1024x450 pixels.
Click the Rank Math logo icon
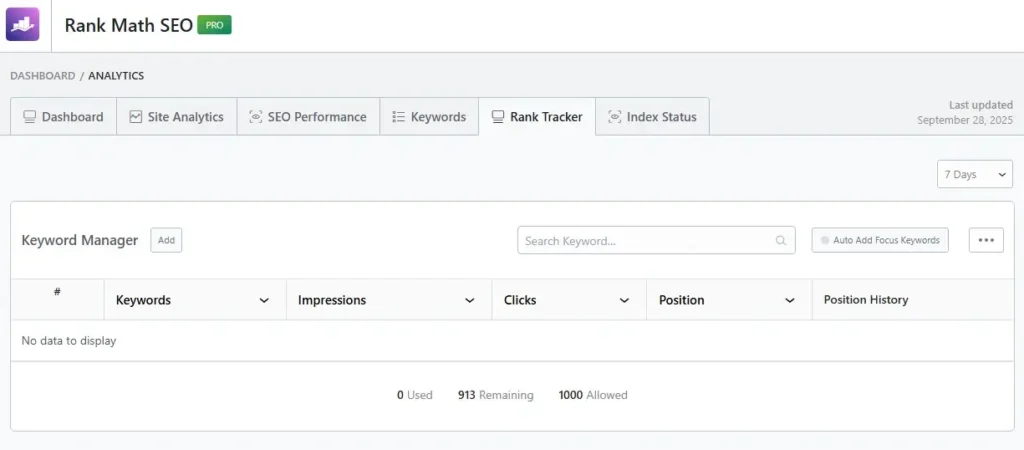22,25
